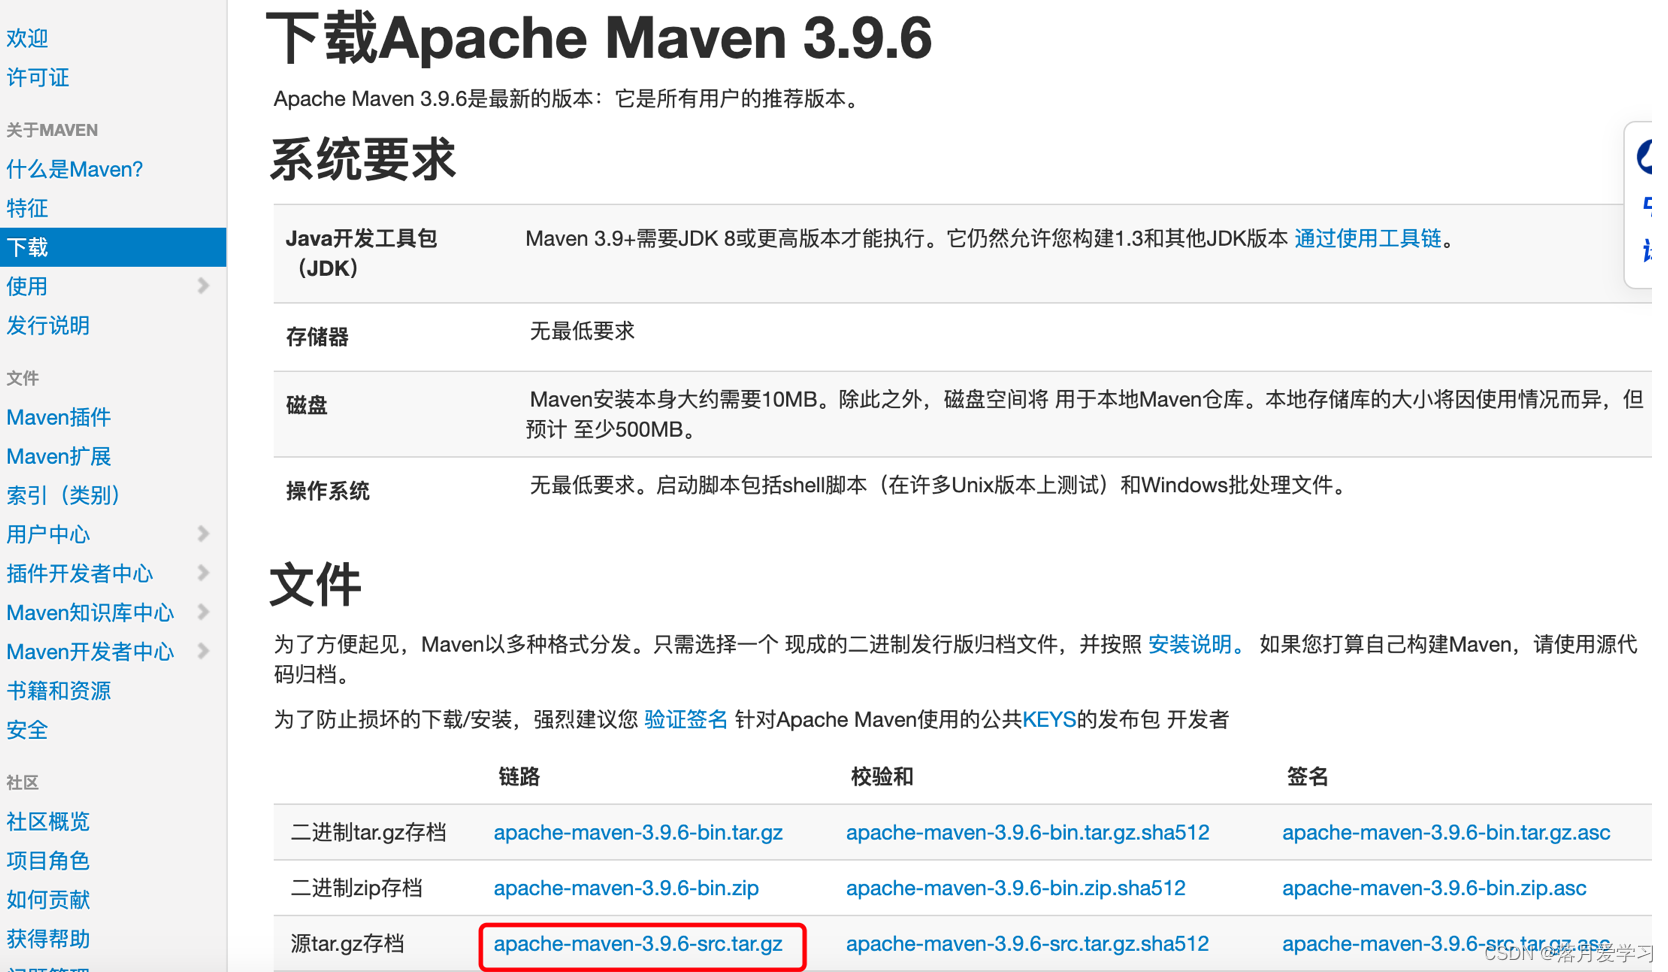The height and width of the screenshot is (972, 1668).
Task: Open the 安装说明 link
Action: coord(1189,644)
